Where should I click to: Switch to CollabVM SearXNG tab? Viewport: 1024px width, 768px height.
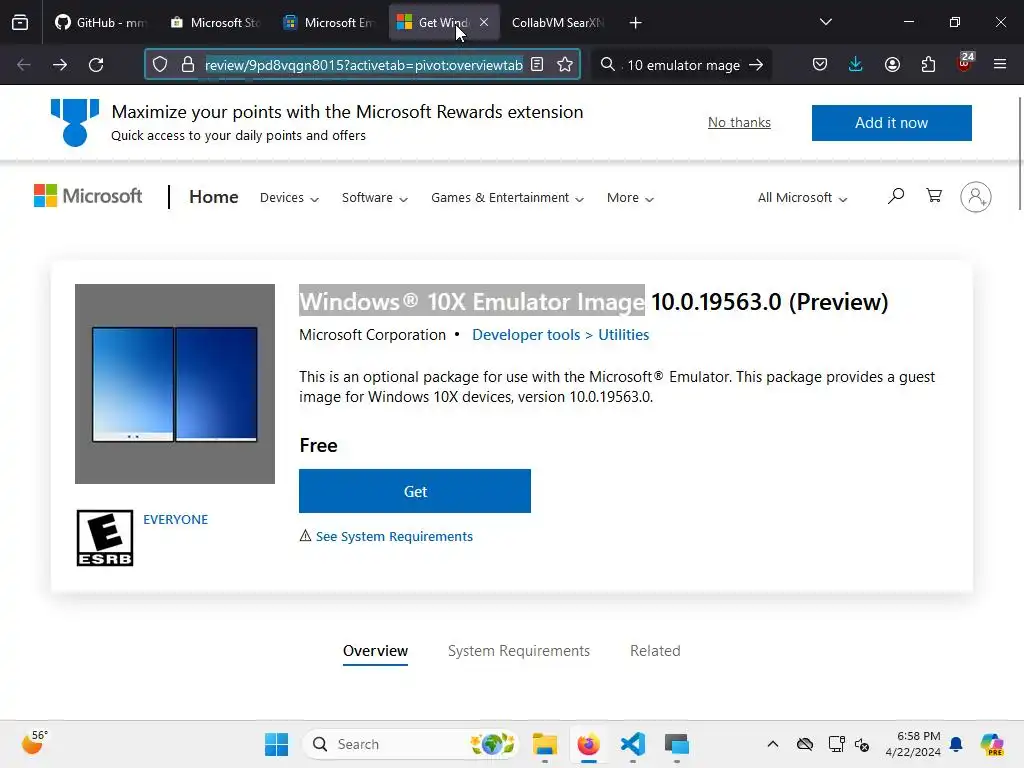(x=556, y=23)
